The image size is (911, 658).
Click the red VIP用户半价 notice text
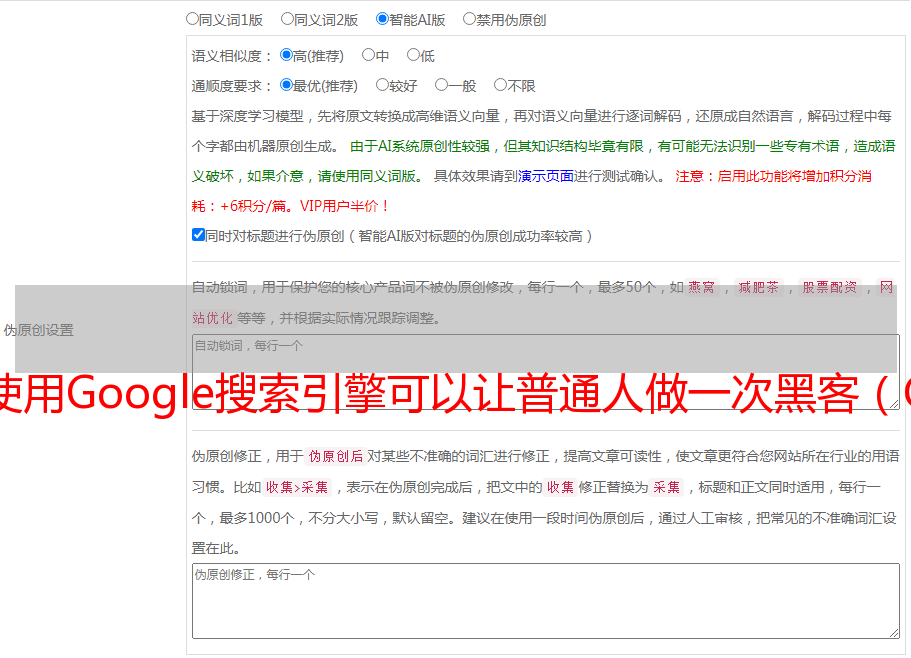click(344, 206)
